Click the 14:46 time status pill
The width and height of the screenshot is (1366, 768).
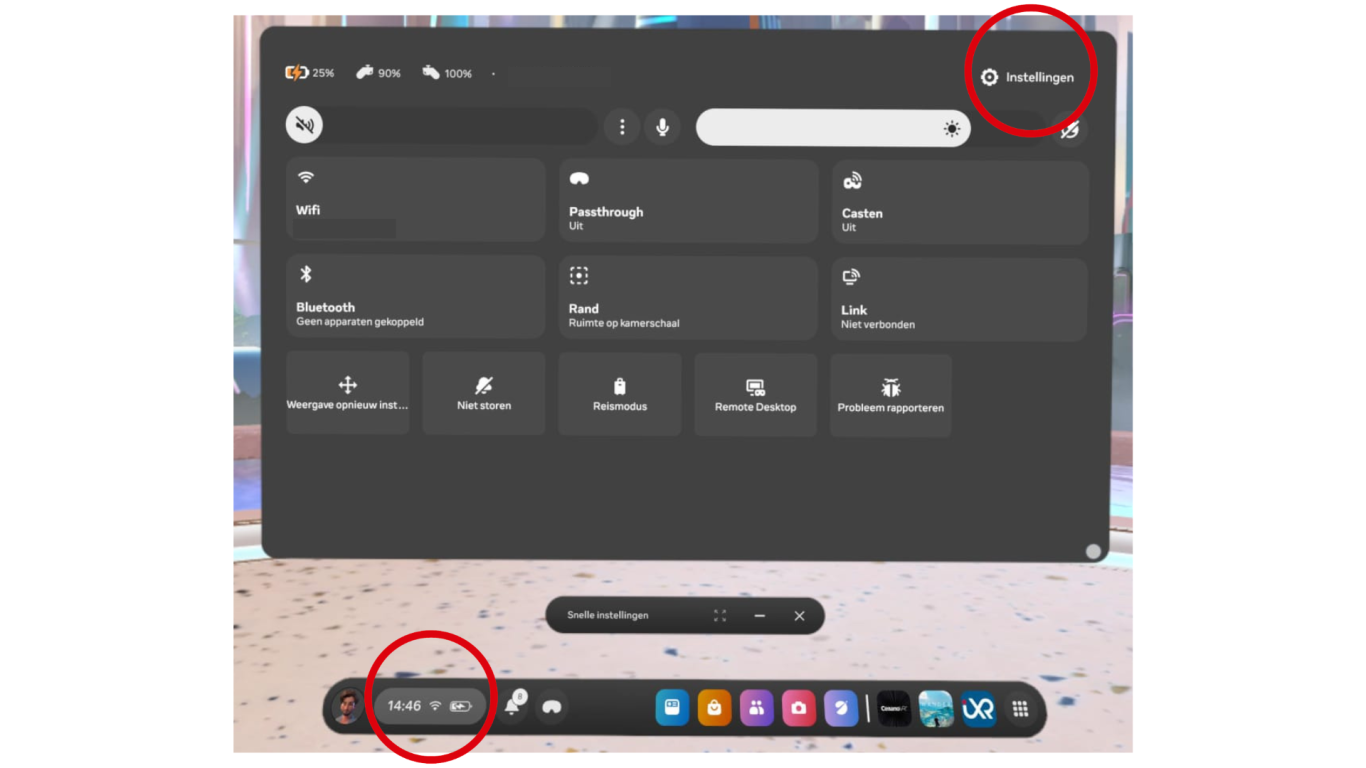[430, 706]
